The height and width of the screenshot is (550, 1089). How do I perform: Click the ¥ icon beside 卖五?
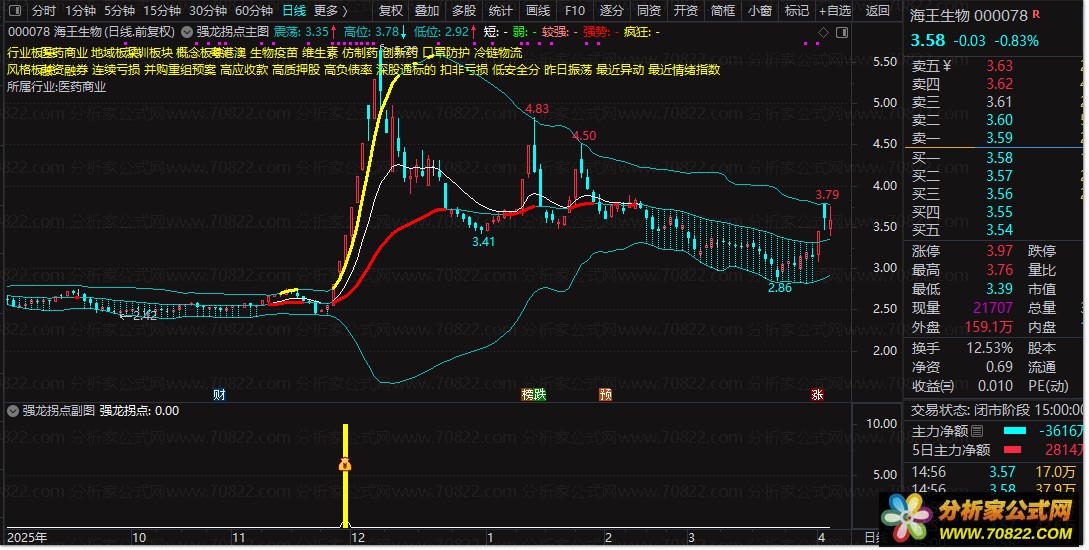point(947,67)
